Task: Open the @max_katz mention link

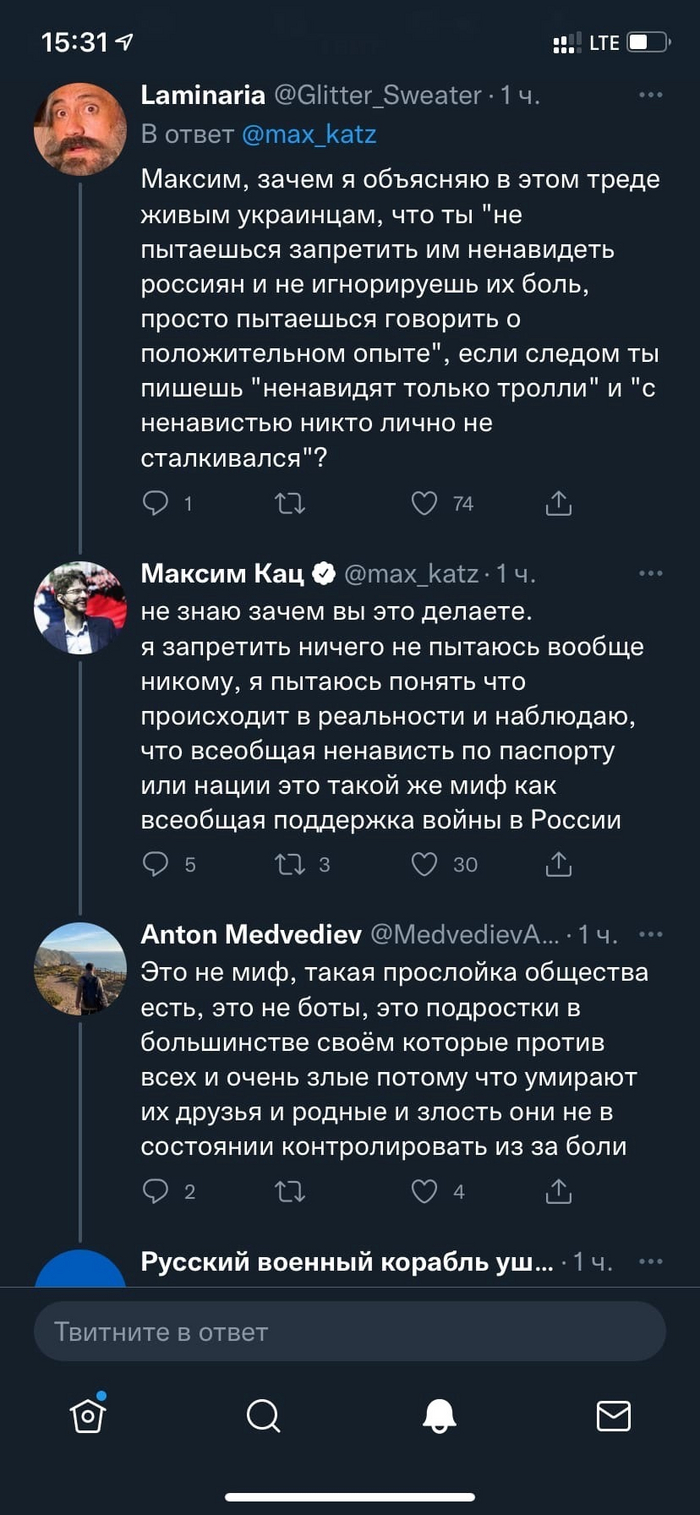Action: 309,134
